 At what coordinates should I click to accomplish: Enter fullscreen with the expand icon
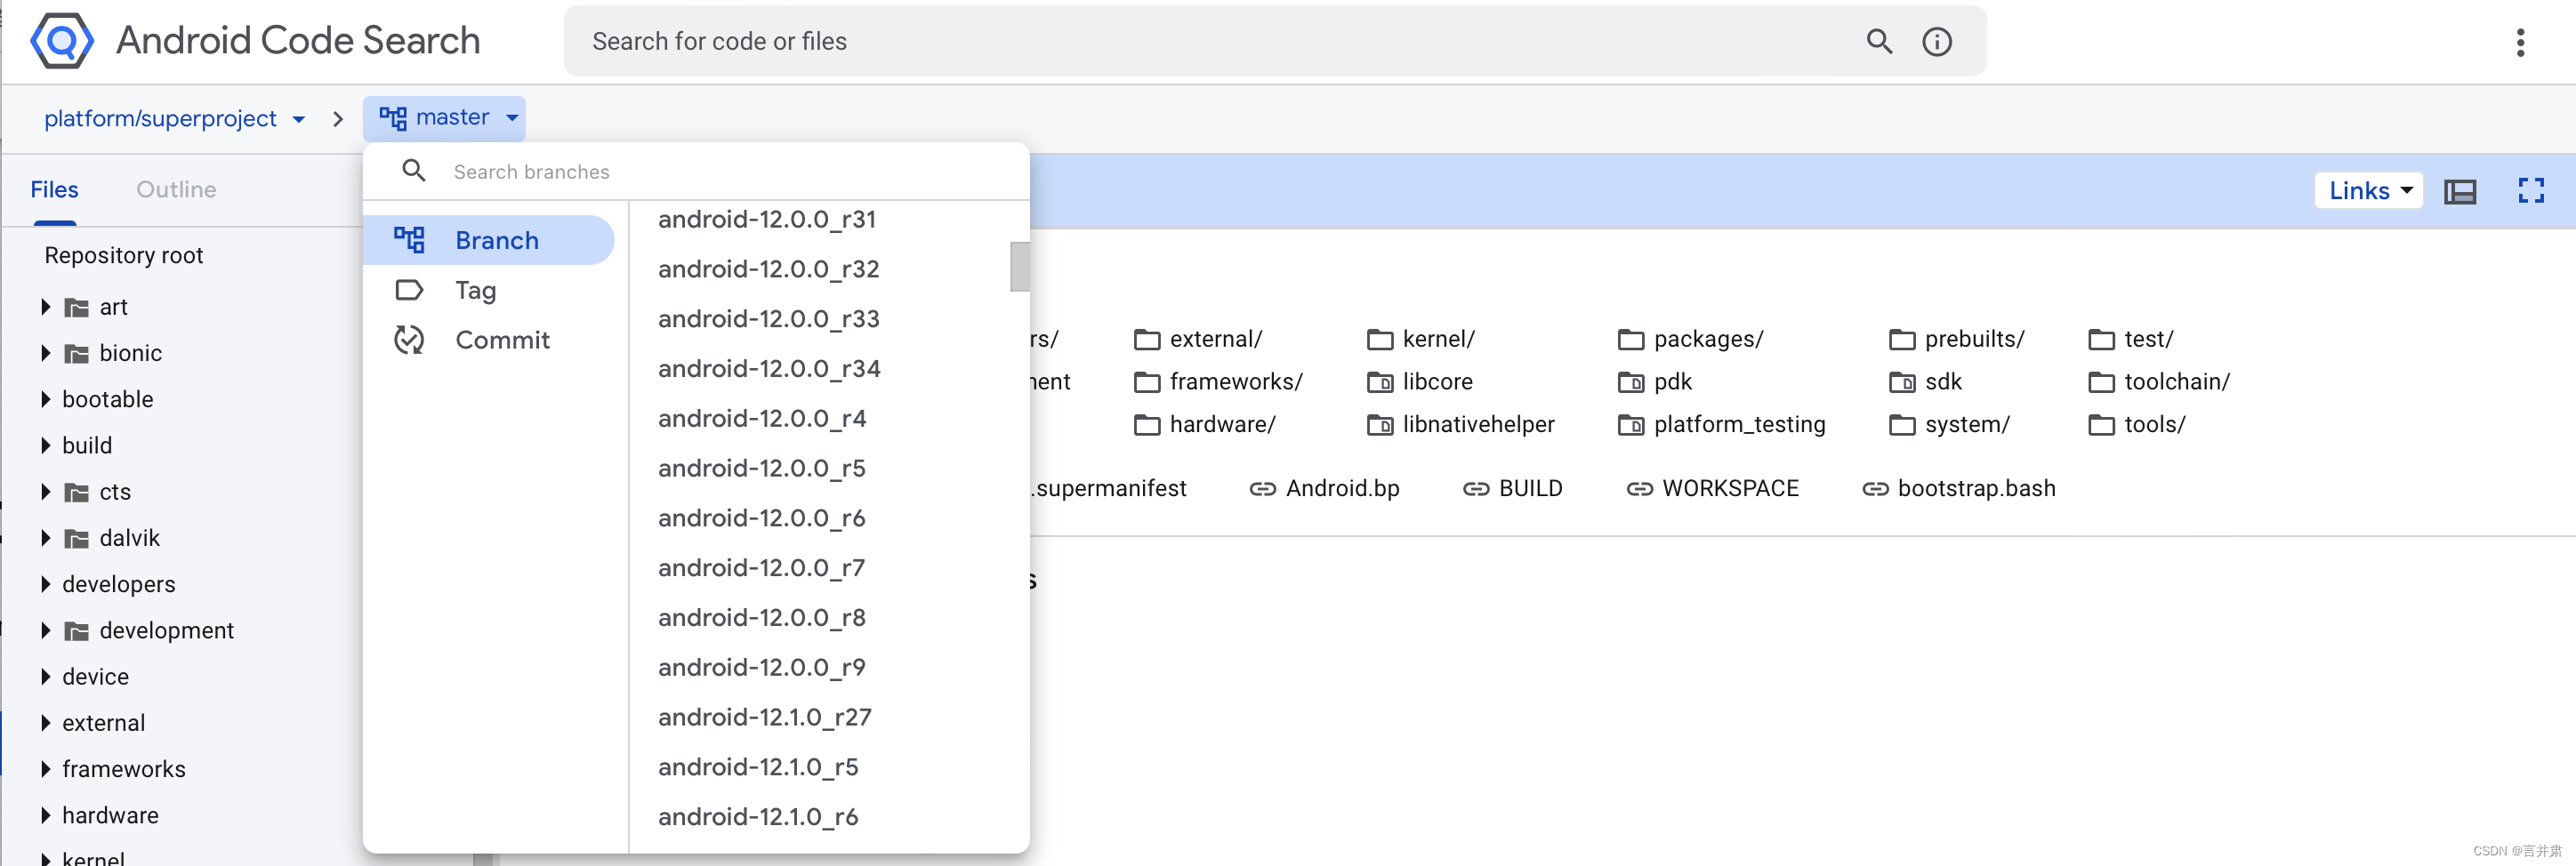point(2531,190)
